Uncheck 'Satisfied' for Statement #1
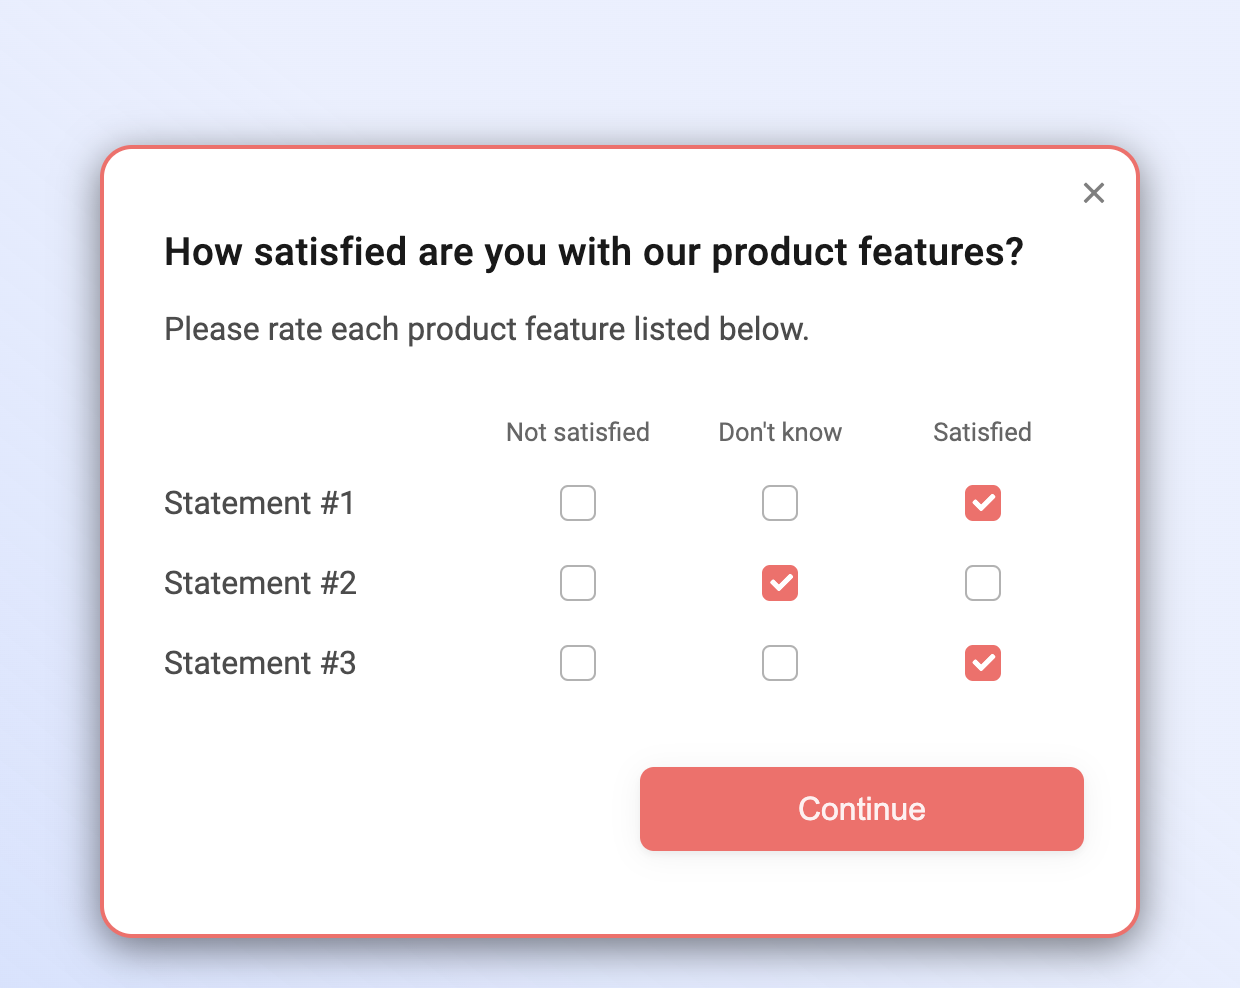Viewport: 1240px width, 988px height. pyautogui.click(x=982, y=503)
